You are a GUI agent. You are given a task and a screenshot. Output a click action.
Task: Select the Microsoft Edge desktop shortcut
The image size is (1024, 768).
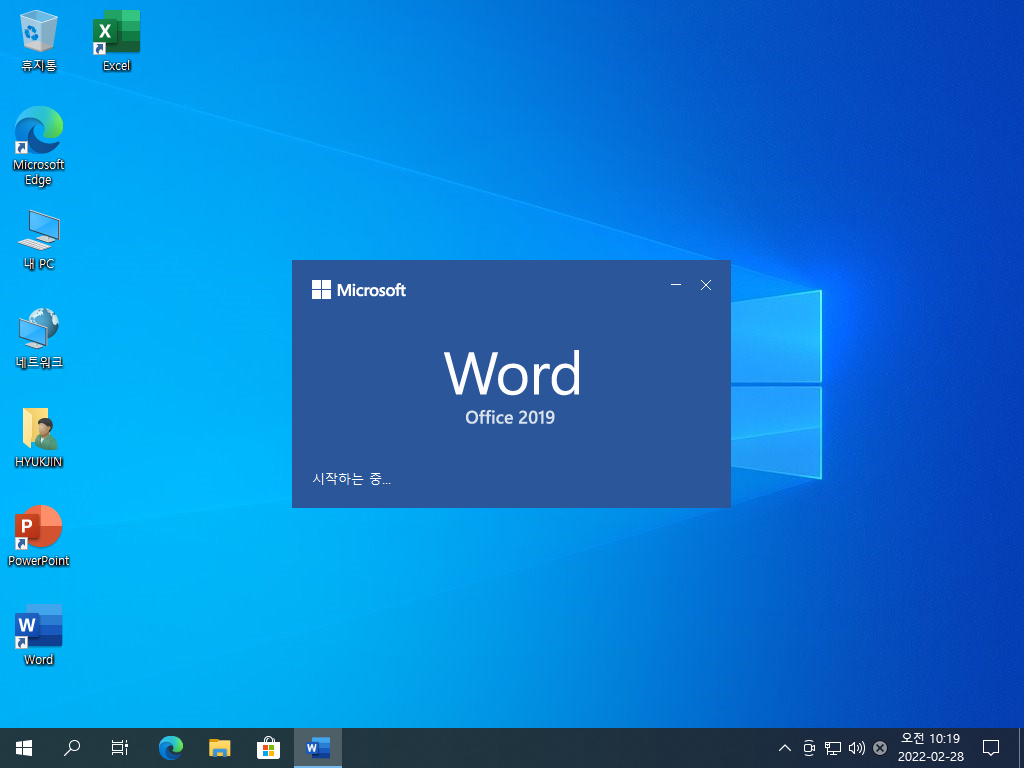click(x=39, y=147)
